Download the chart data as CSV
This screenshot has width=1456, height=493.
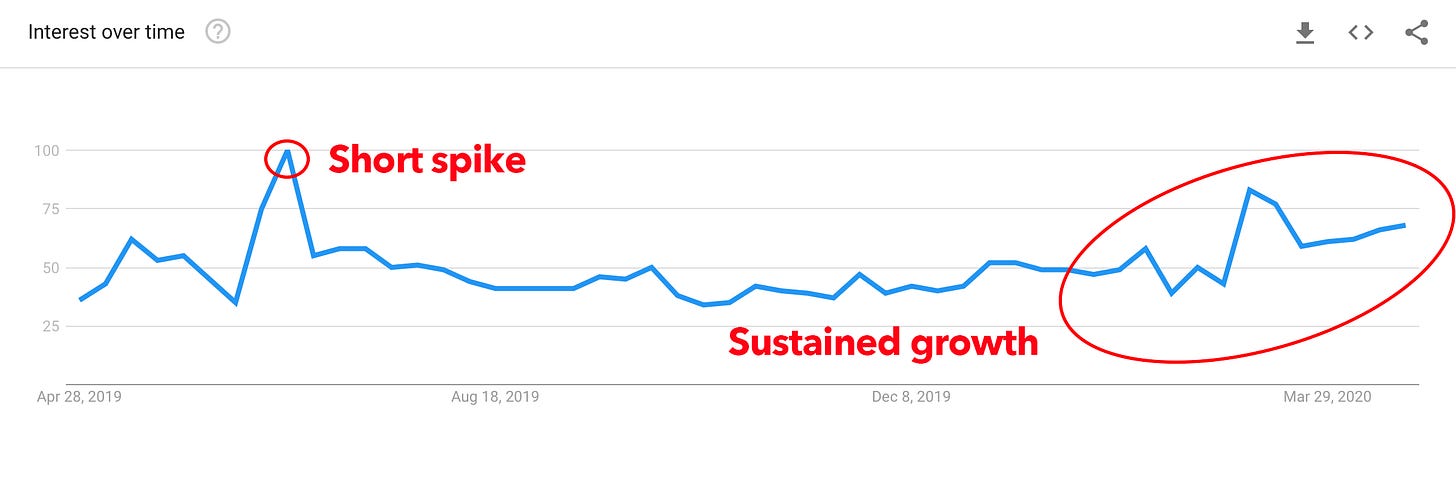[1304, 33]
